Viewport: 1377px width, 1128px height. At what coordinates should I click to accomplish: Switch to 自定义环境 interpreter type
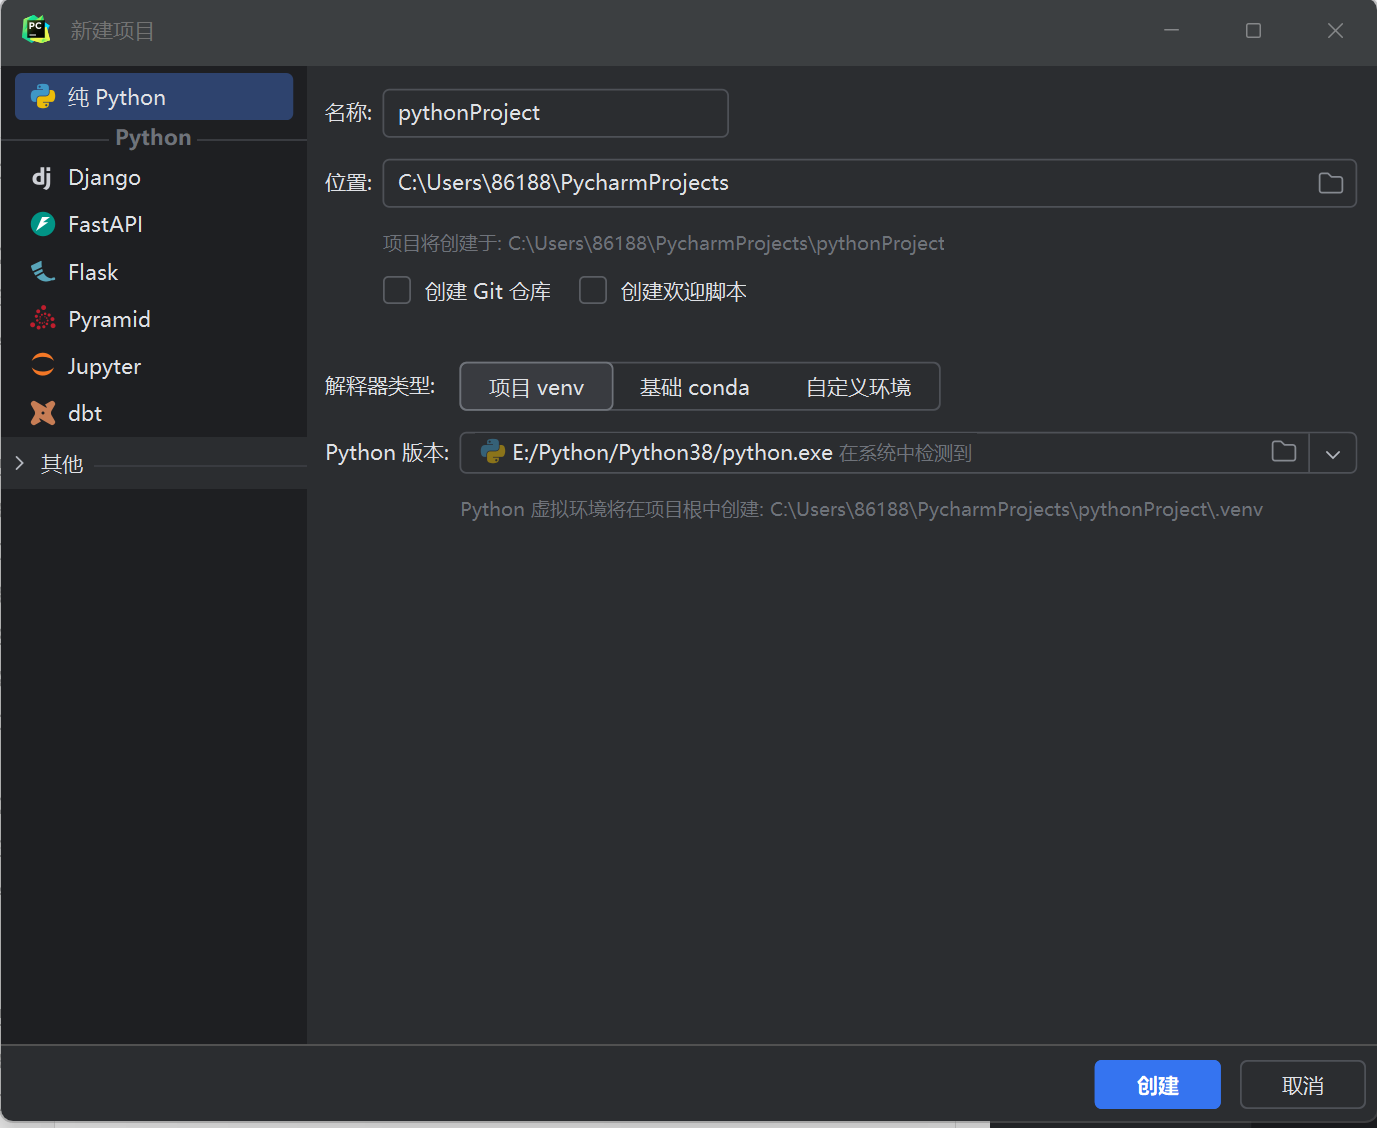(858, 387)
